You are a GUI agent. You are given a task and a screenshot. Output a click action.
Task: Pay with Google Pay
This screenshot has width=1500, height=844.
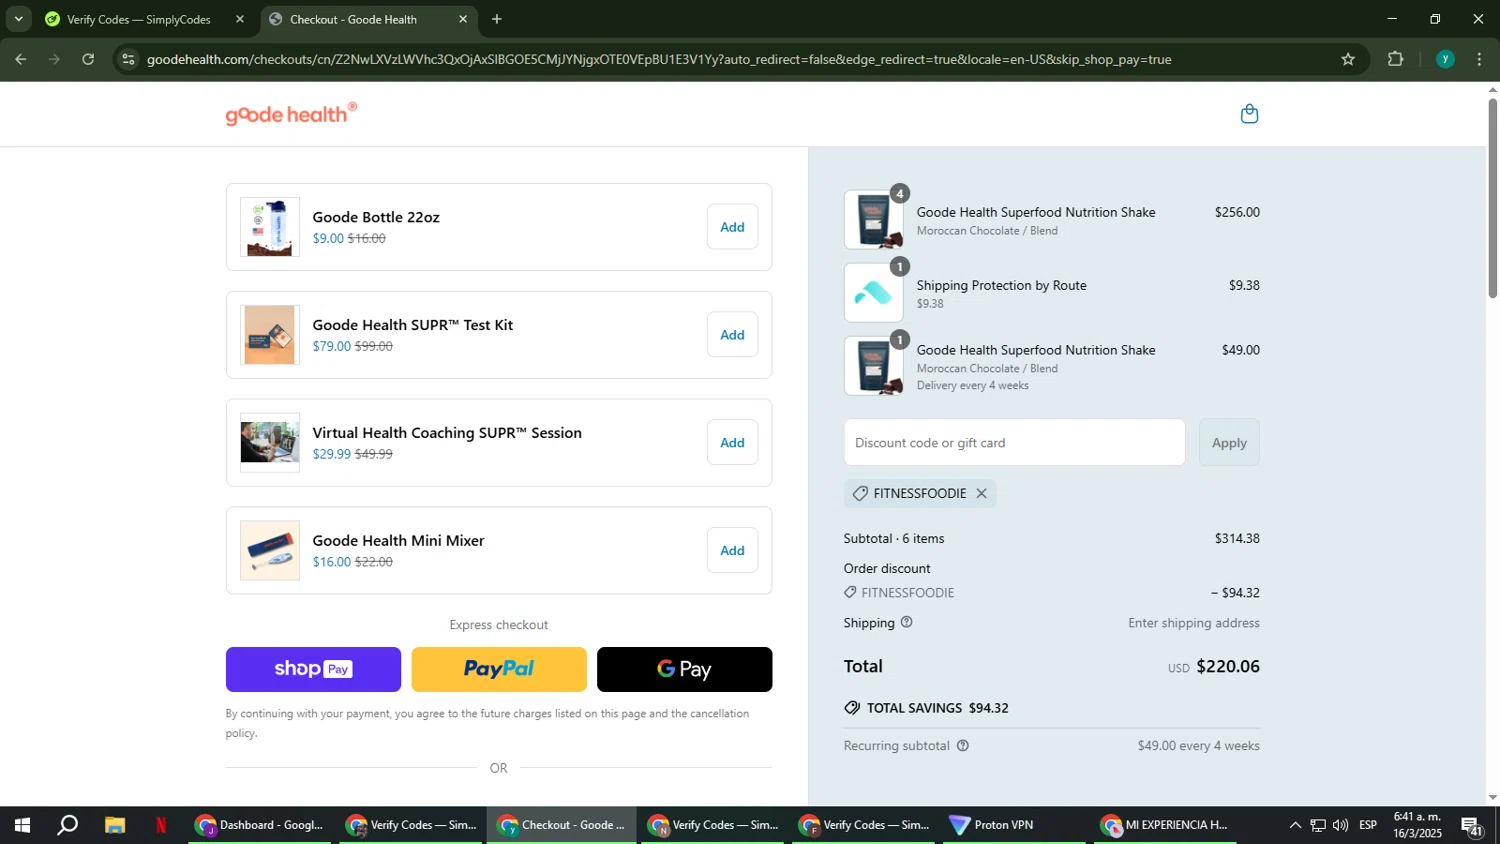point(684,669)
